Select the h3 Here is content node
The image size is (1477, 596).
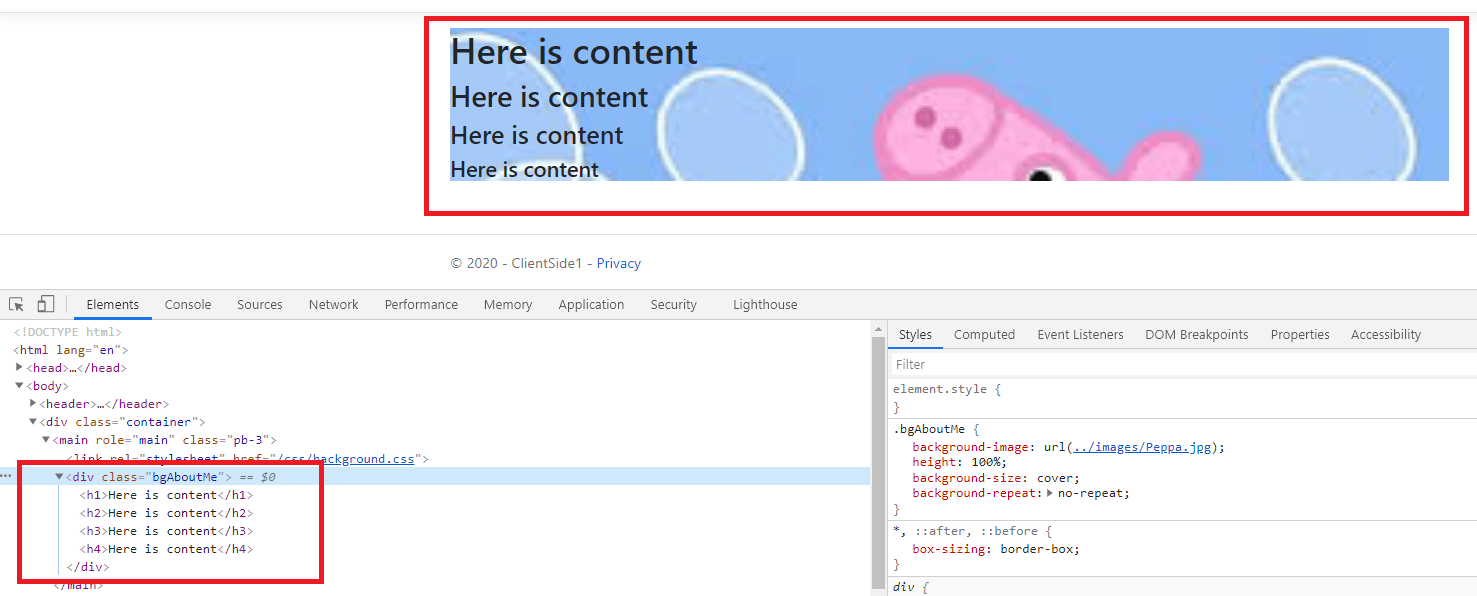coord(166,531)
